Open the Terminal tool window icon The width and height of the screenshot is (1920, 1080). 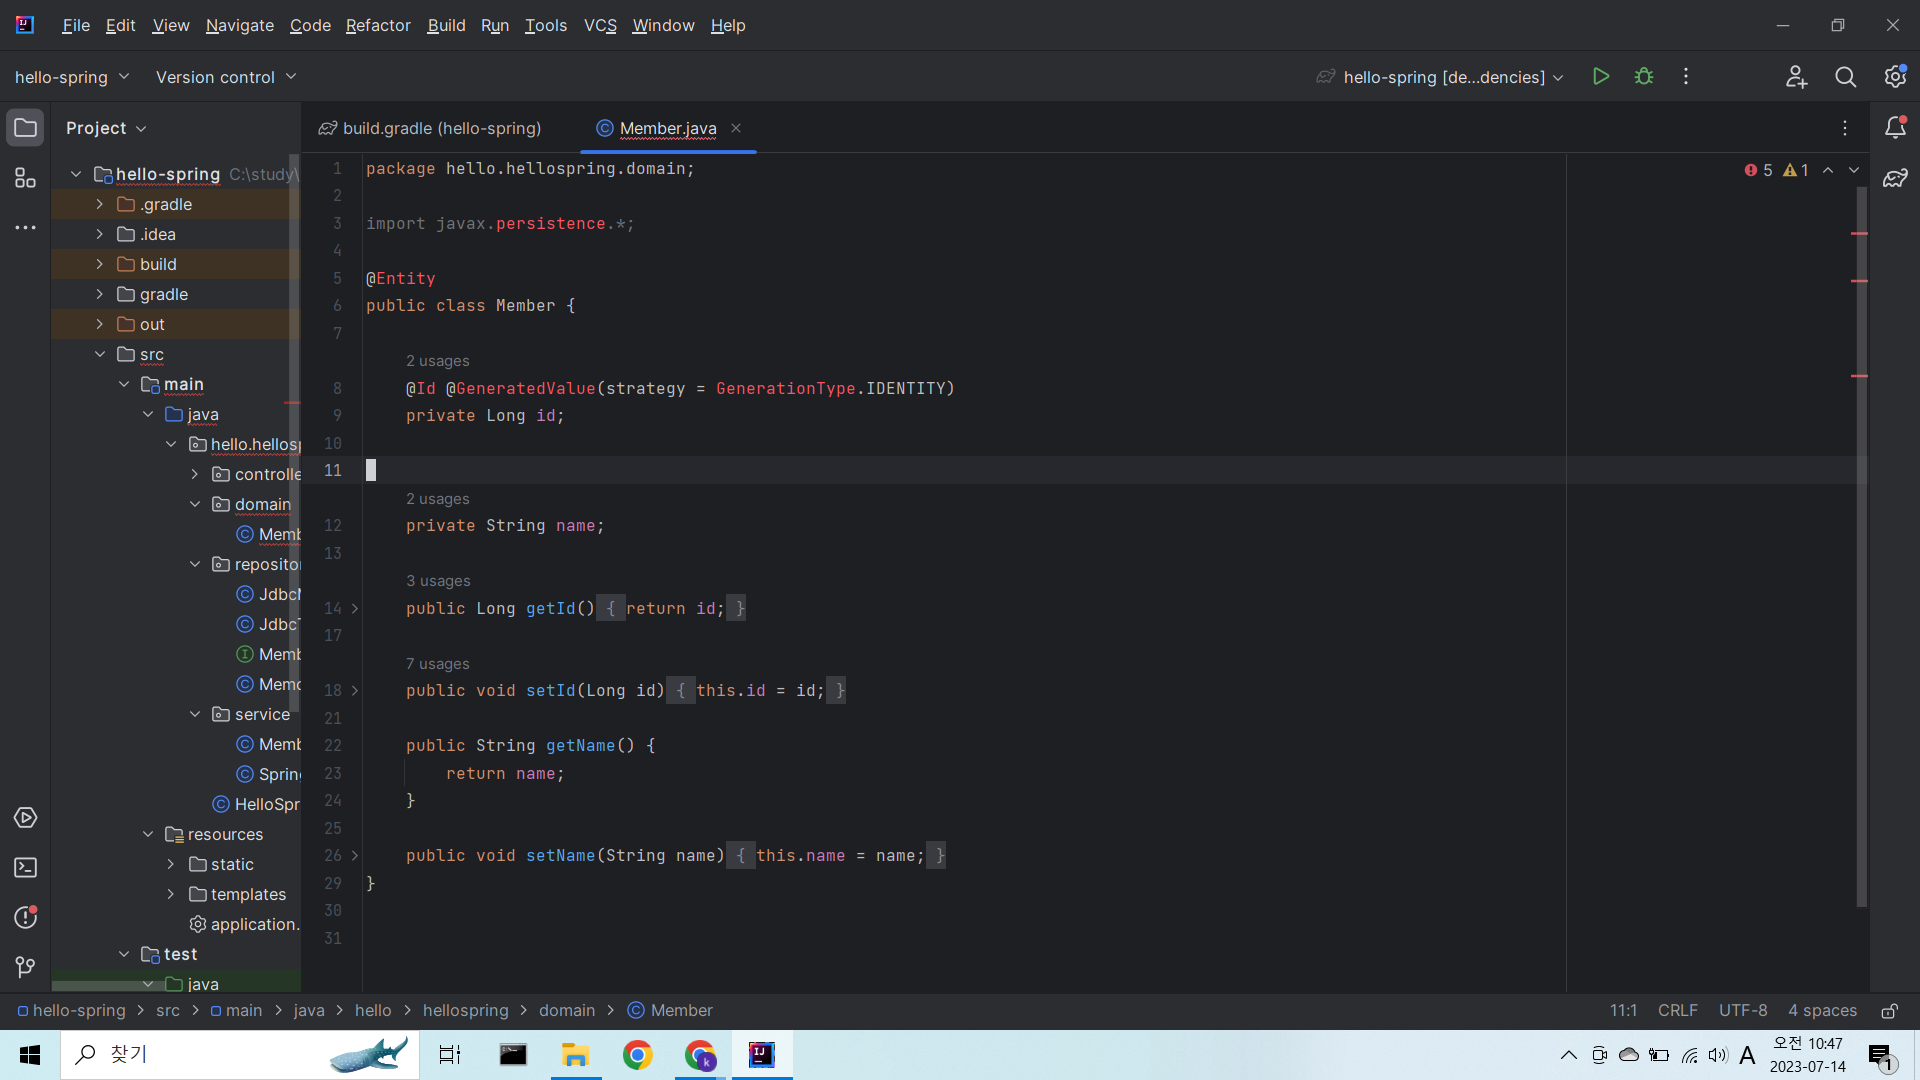(x=25, y=868)
